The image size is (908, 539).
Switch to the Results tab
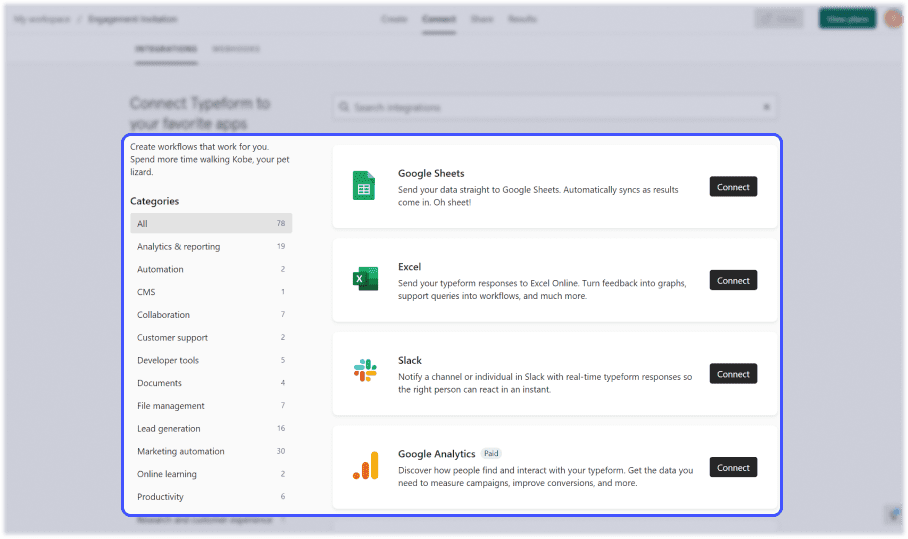[x=522, y=19]
